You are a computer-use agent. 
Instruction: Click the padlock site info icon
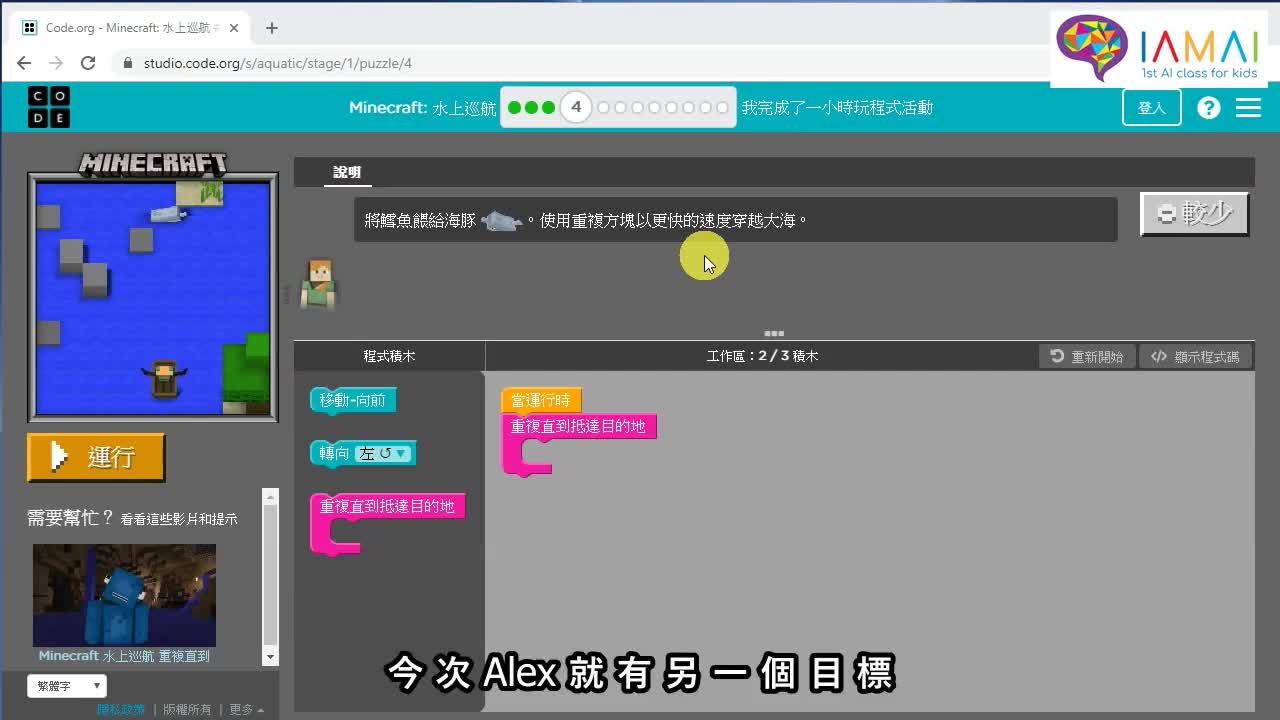click(128, 63)
